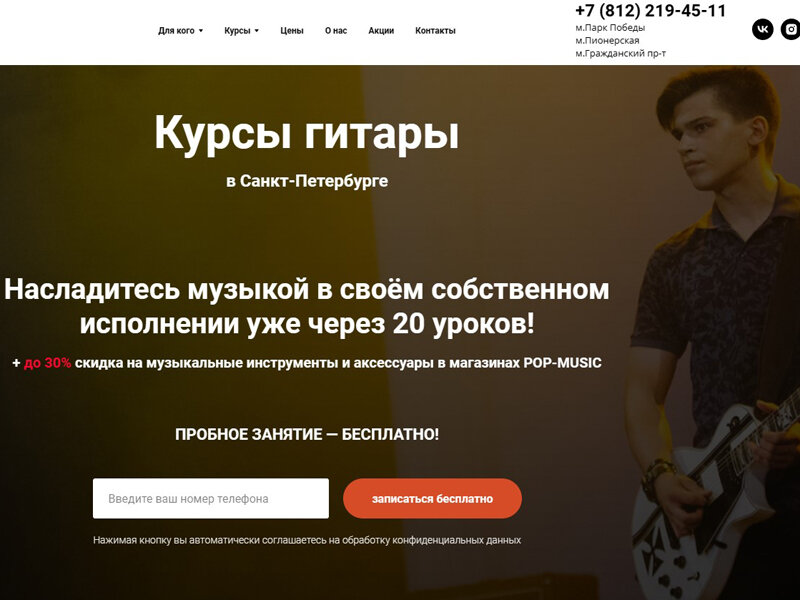
Task: Click the confidential data processing notice
Action: pyautogui.click(x=307, y=540)
